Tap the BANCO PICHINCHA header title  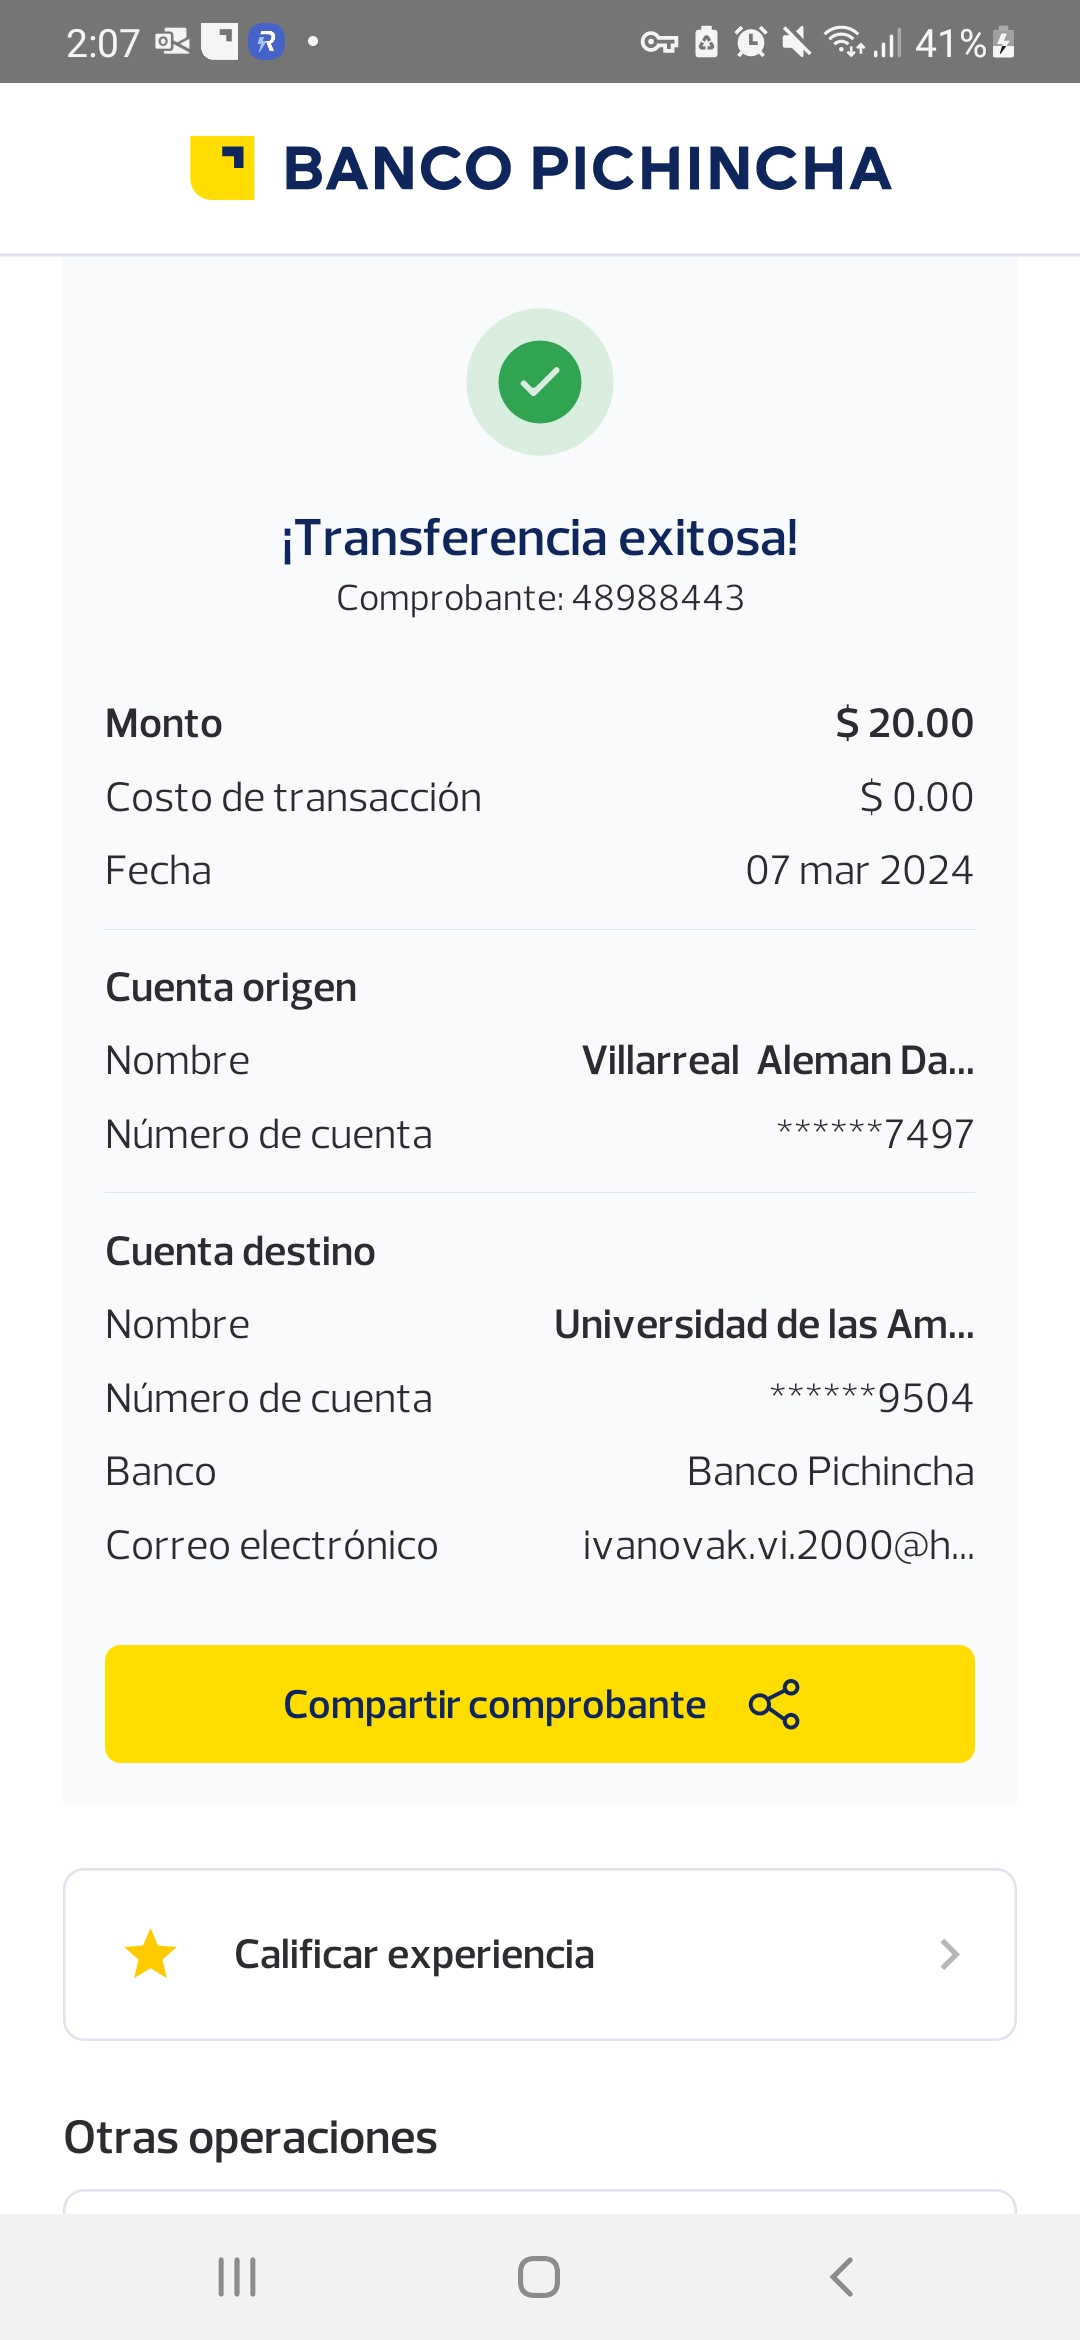(x=587, y=168)
